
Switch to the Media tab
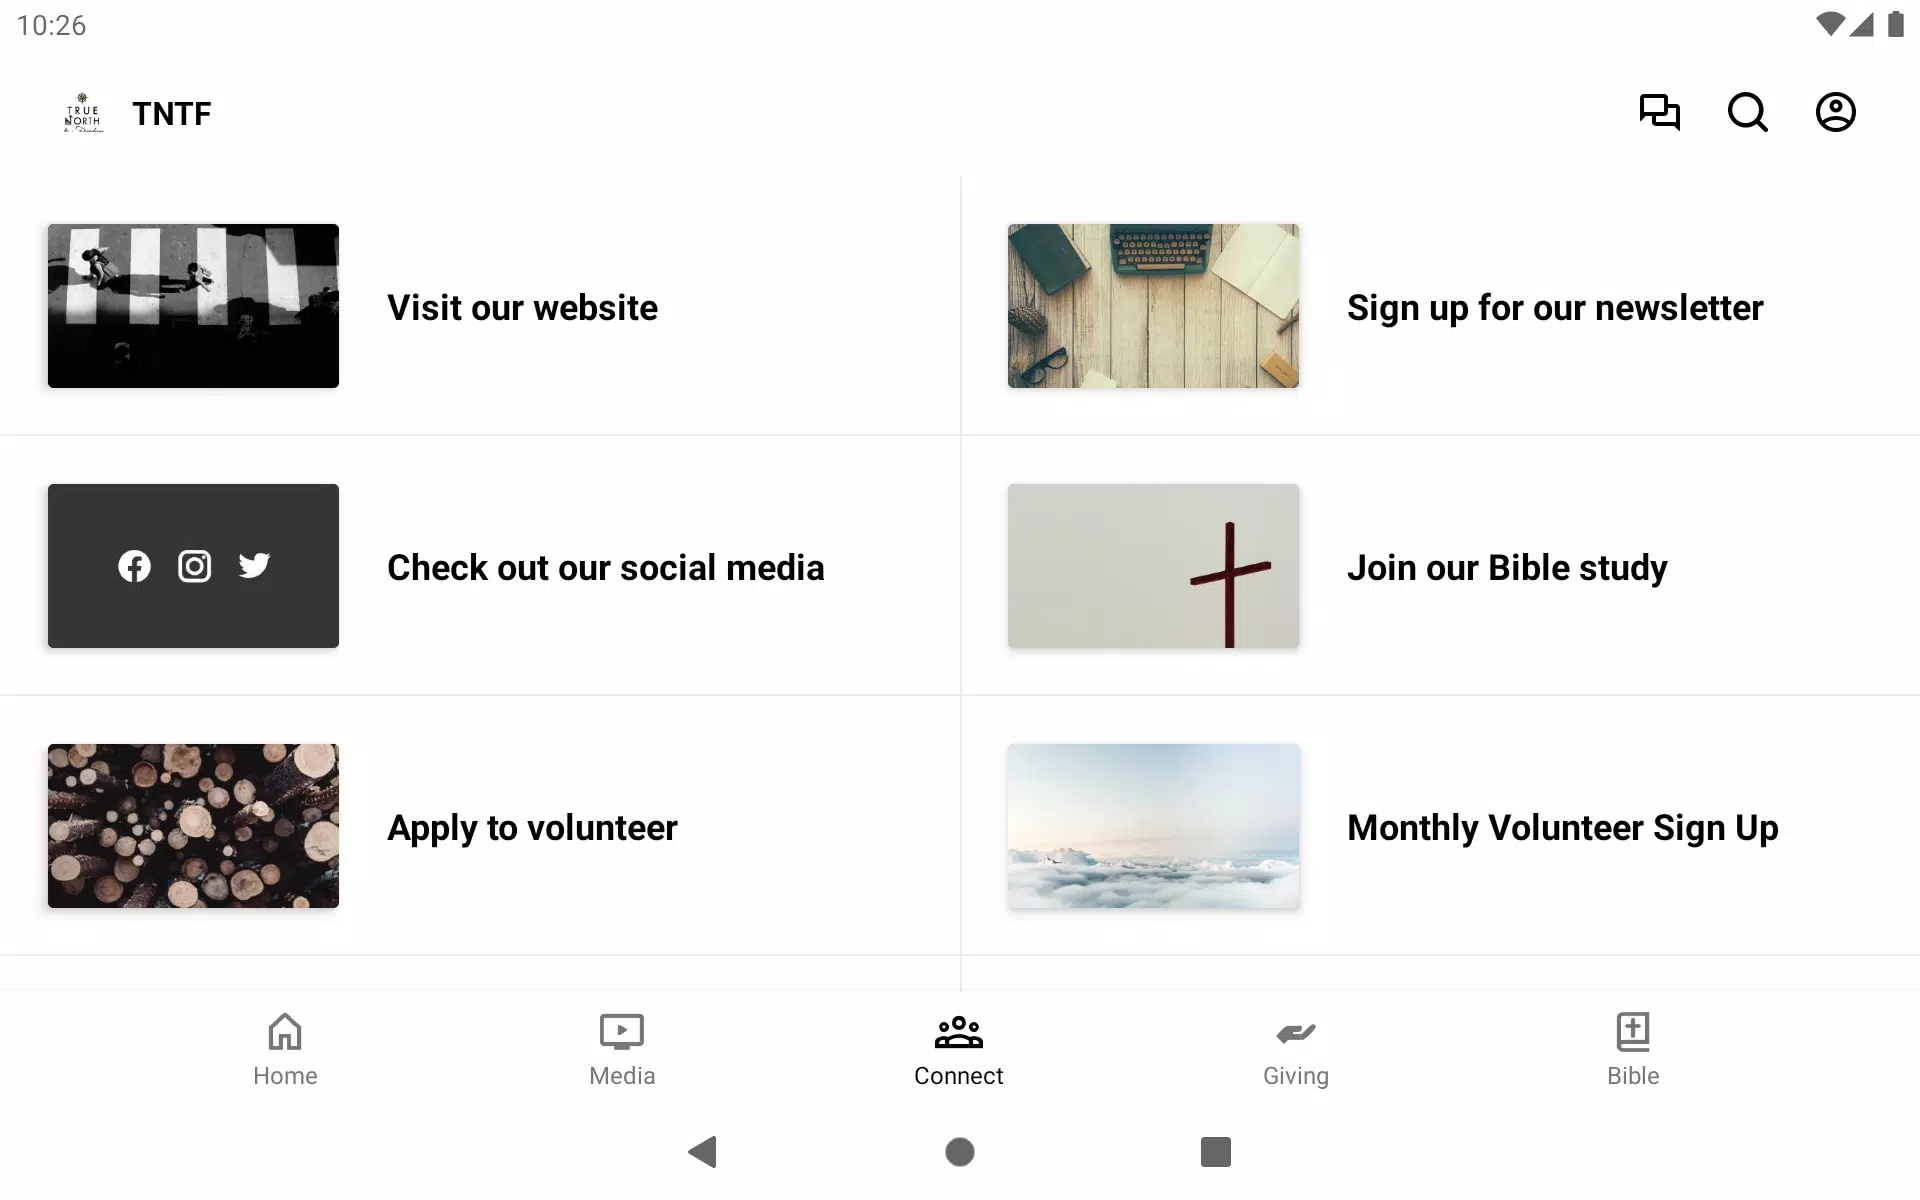coord(622,1050)
